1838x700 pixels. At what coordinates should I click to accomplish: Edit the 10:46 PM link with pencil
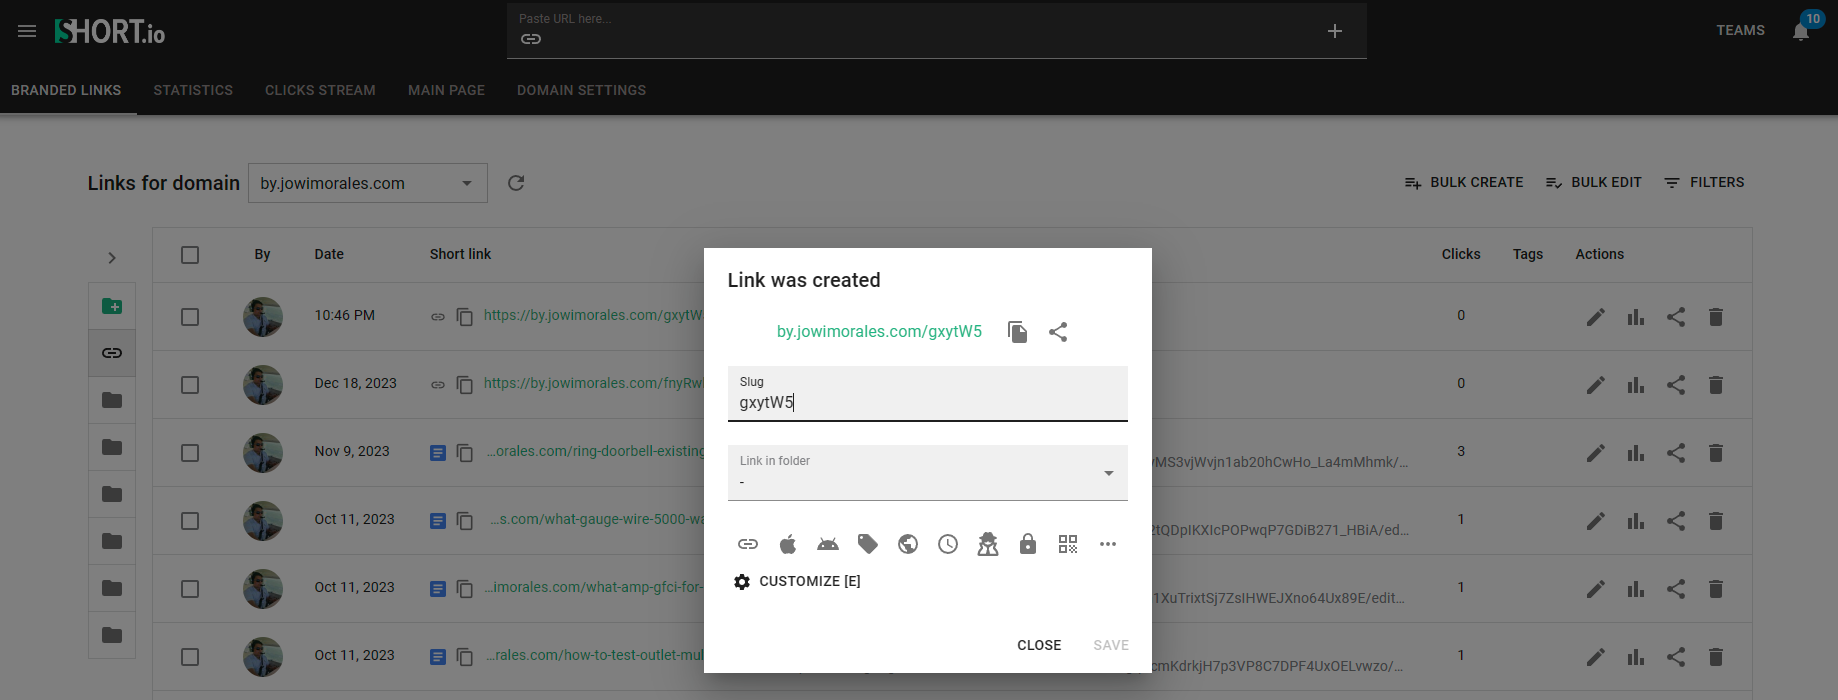(1596, 317)
